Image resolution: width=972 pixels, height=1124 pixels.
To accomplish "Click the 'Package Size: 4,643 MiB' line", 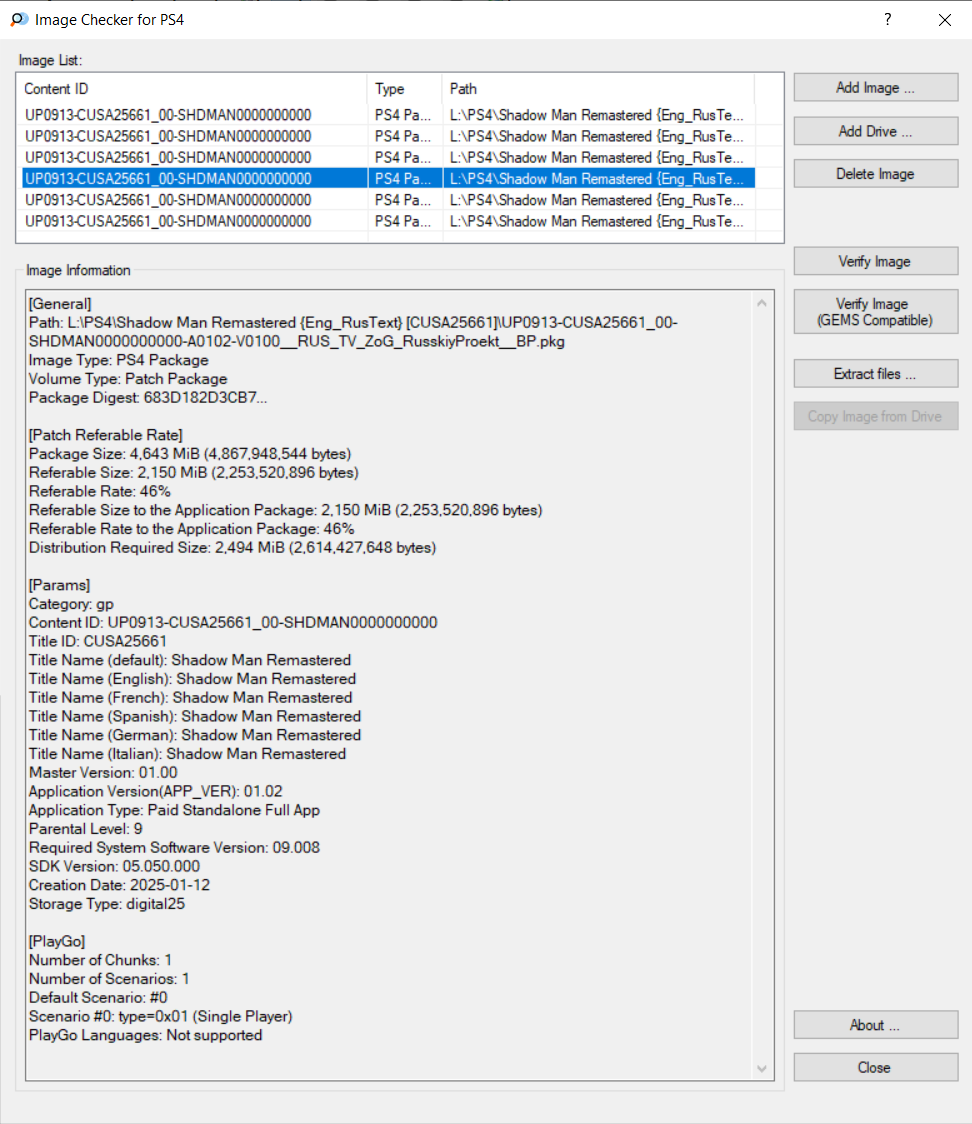I will [x=190, y=454].
